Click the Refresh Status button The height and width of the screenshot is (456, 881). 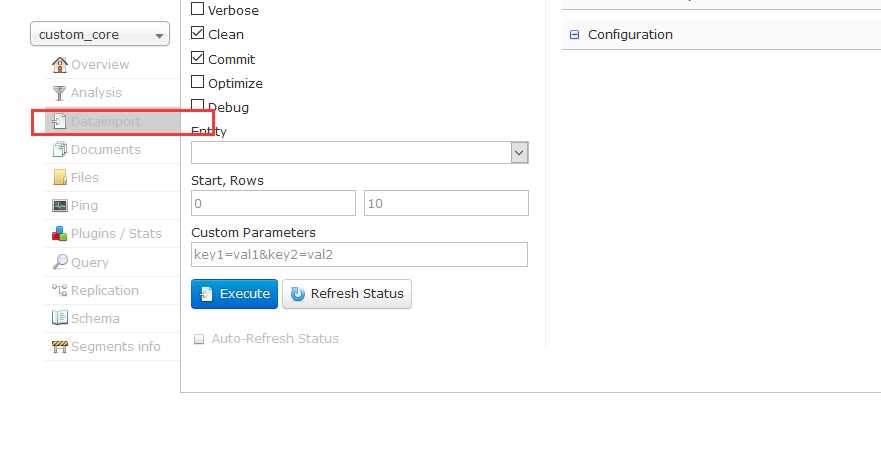pyautogui.click(x=347, y=294)
